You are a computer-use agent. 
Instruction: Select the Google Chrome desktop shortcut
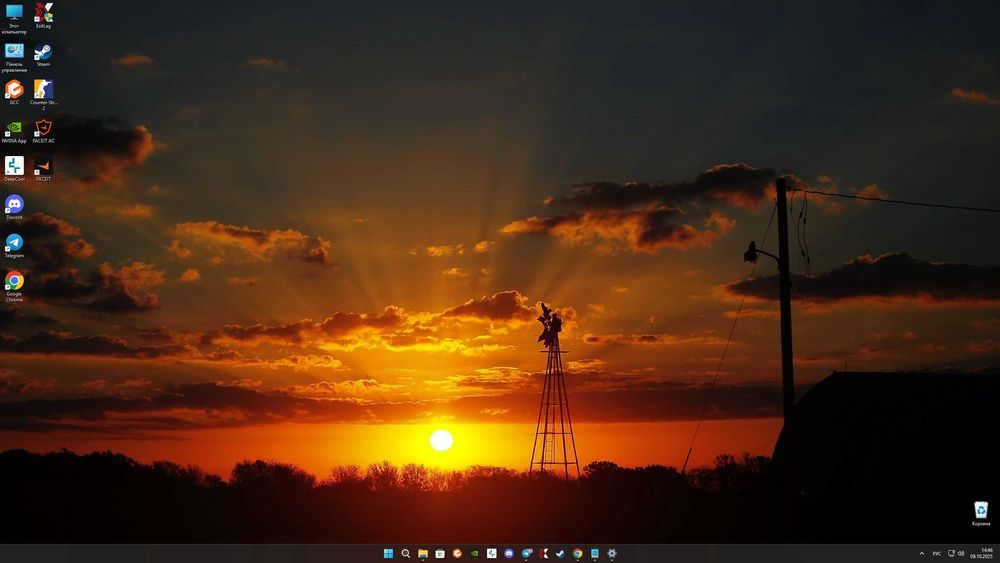tap(14, 287)
